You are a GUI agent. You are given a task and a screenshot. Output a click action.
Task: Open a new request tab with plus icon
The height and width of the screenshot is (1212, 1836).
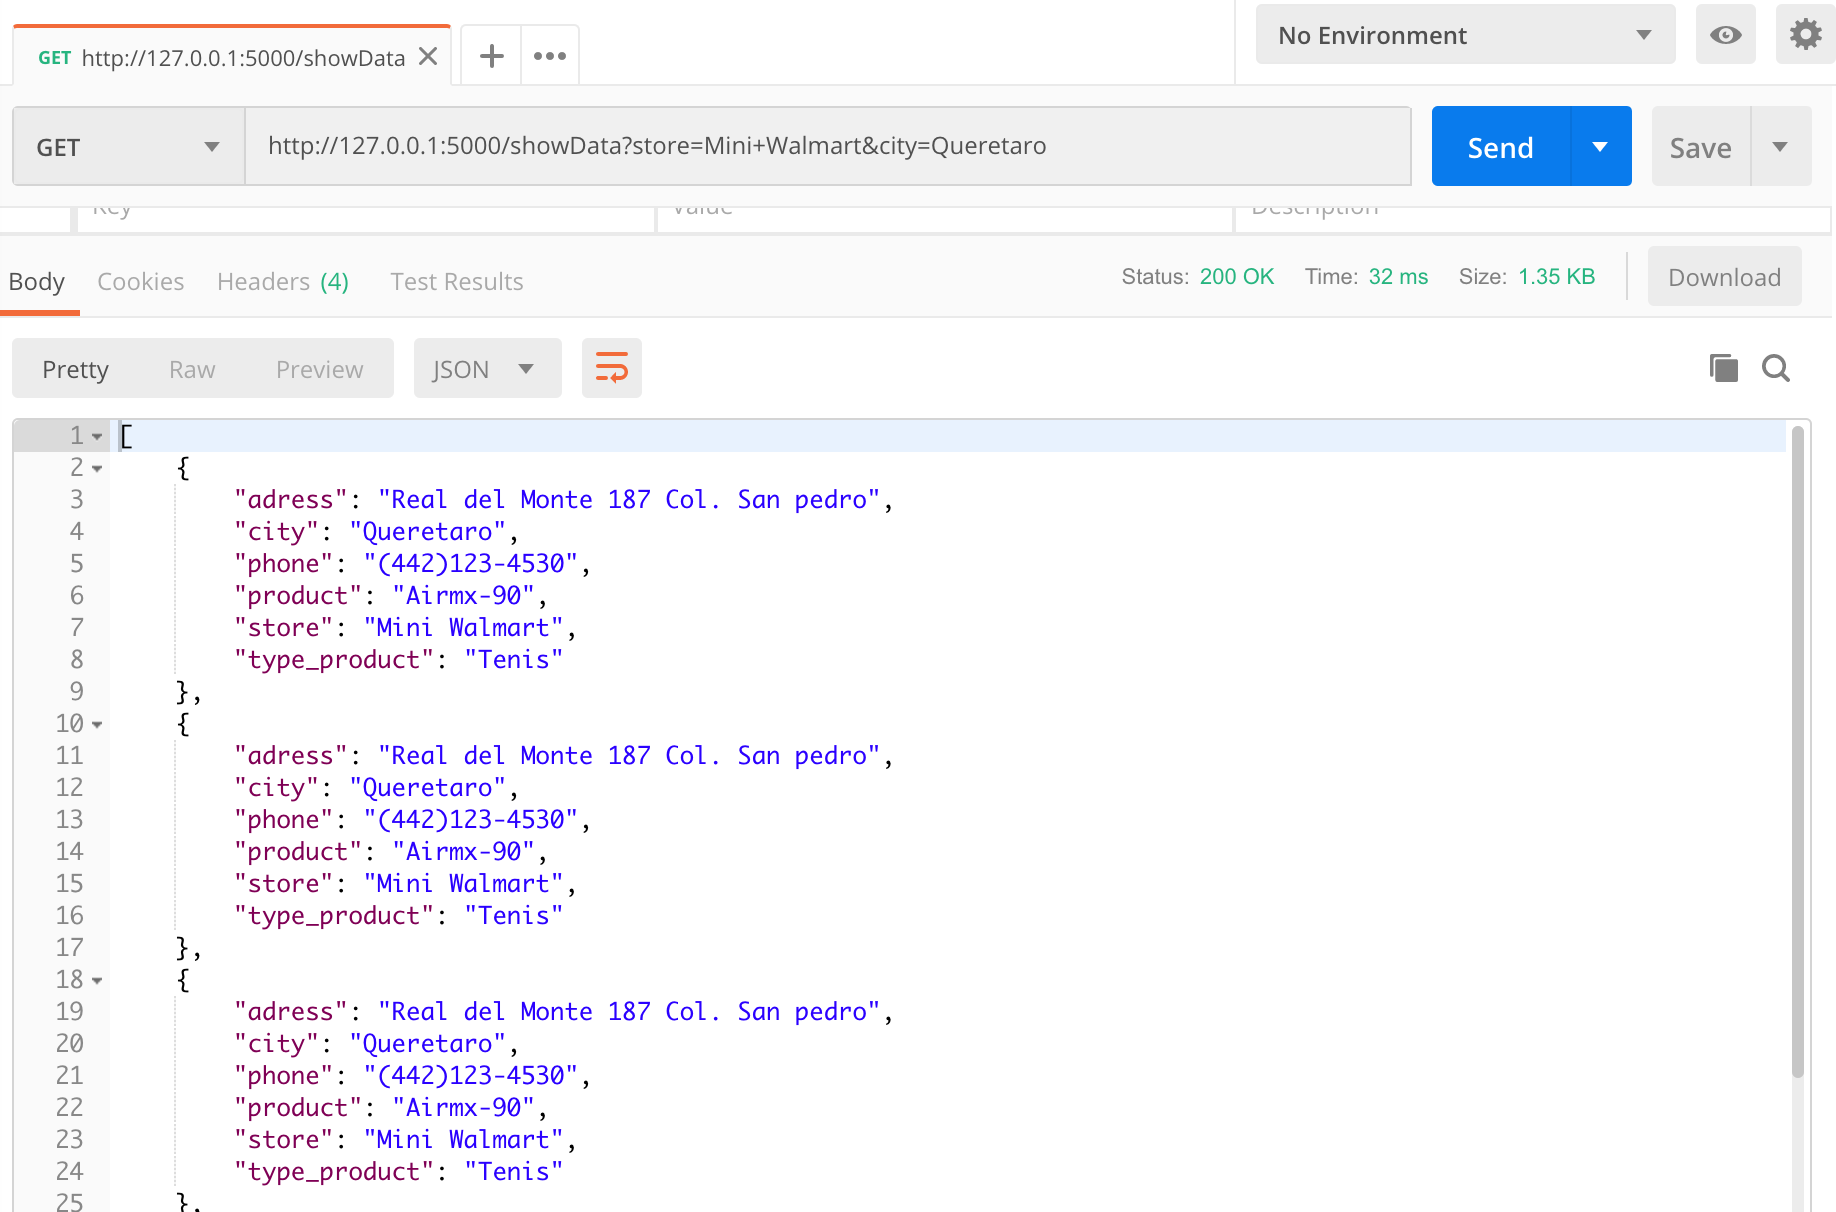[x=491, y=56]
